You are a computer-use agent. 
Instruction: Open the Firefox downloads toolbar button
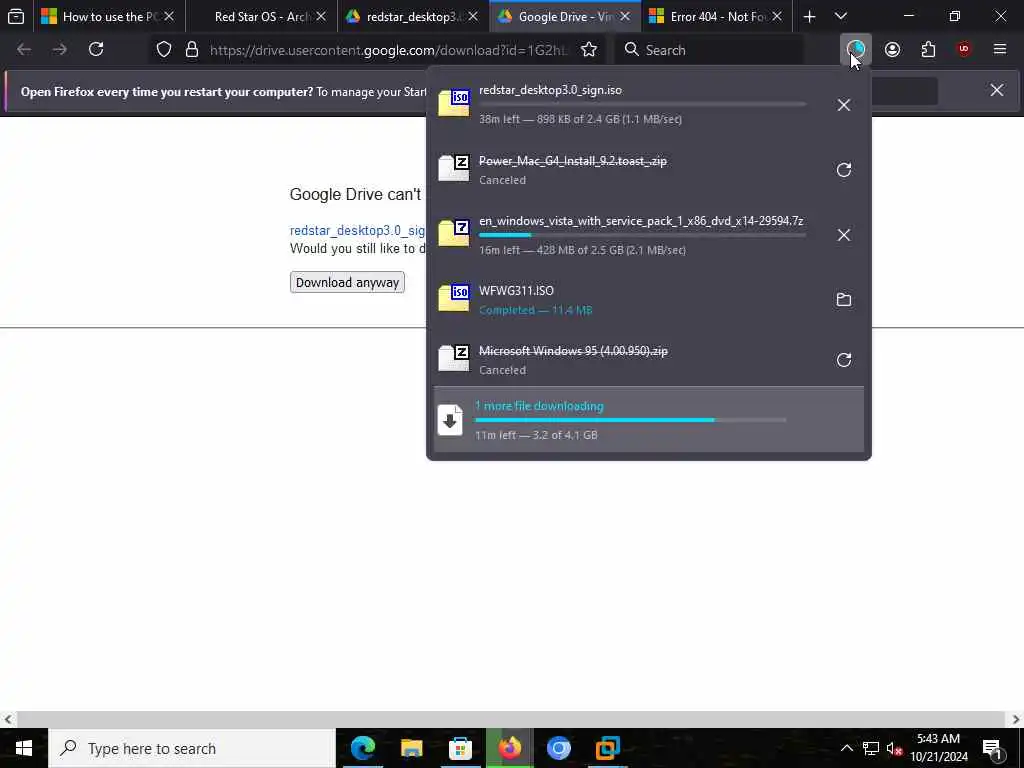856,49
